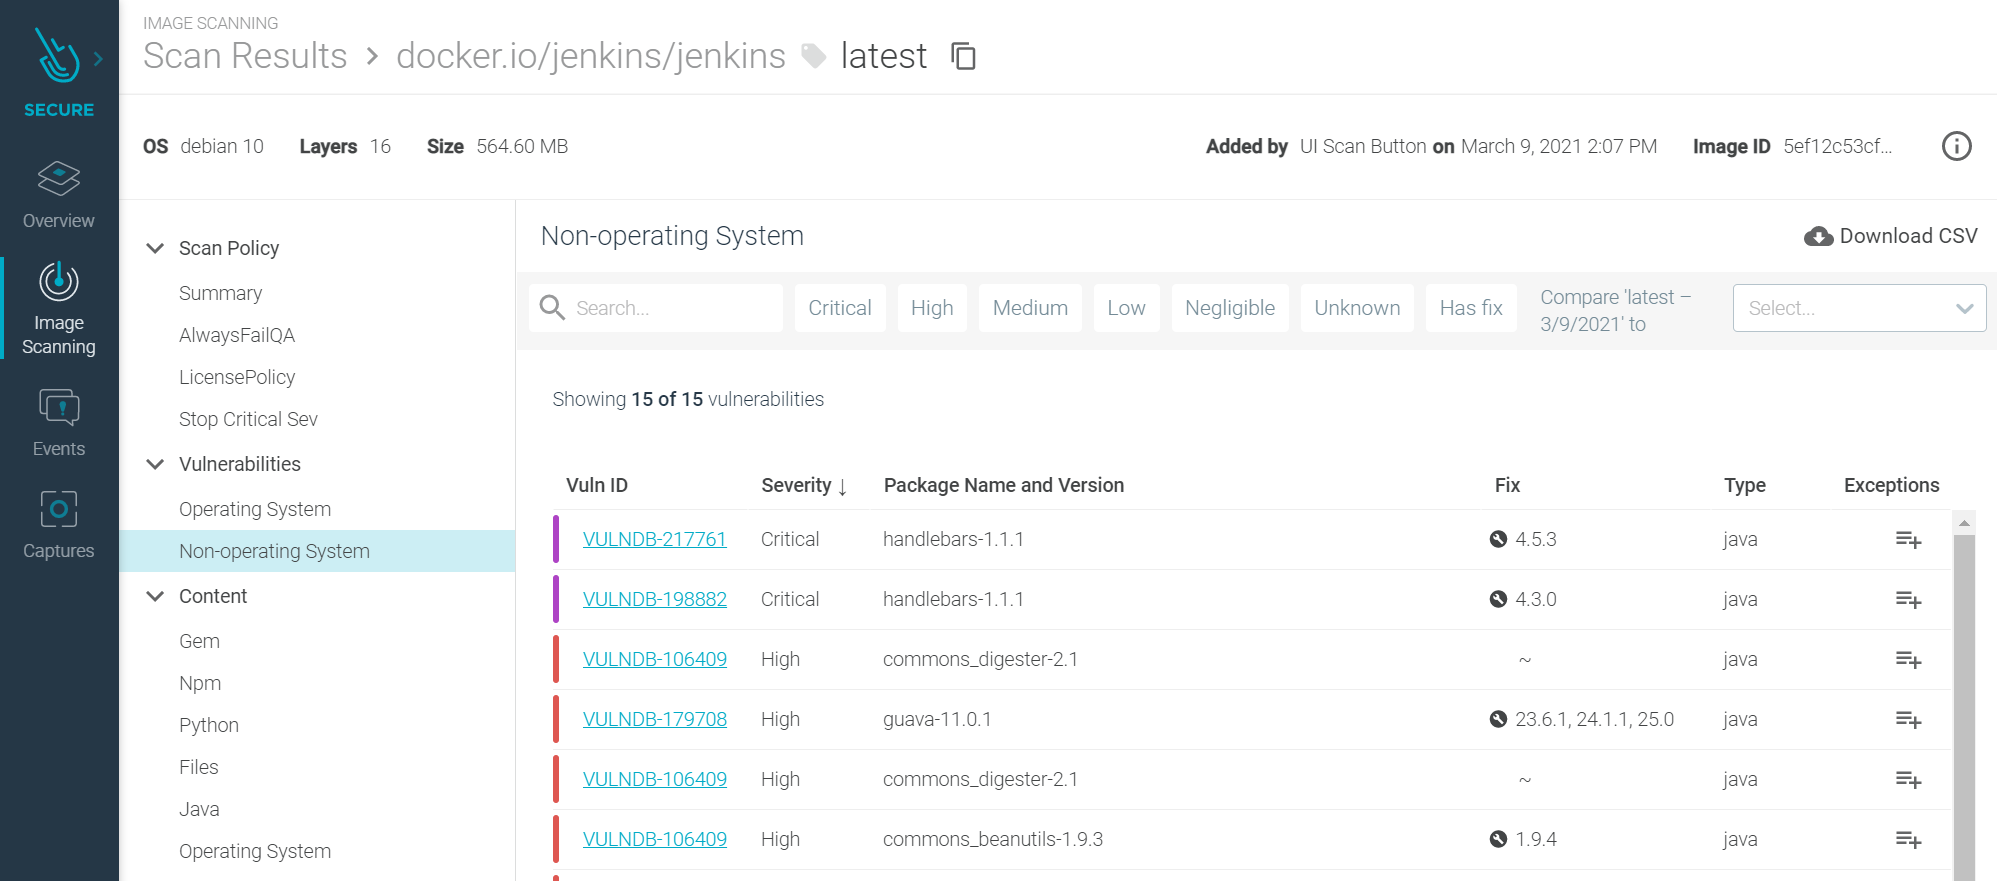
Task: Toggle the Low severity filter
Action: (x=1126, y=308)
